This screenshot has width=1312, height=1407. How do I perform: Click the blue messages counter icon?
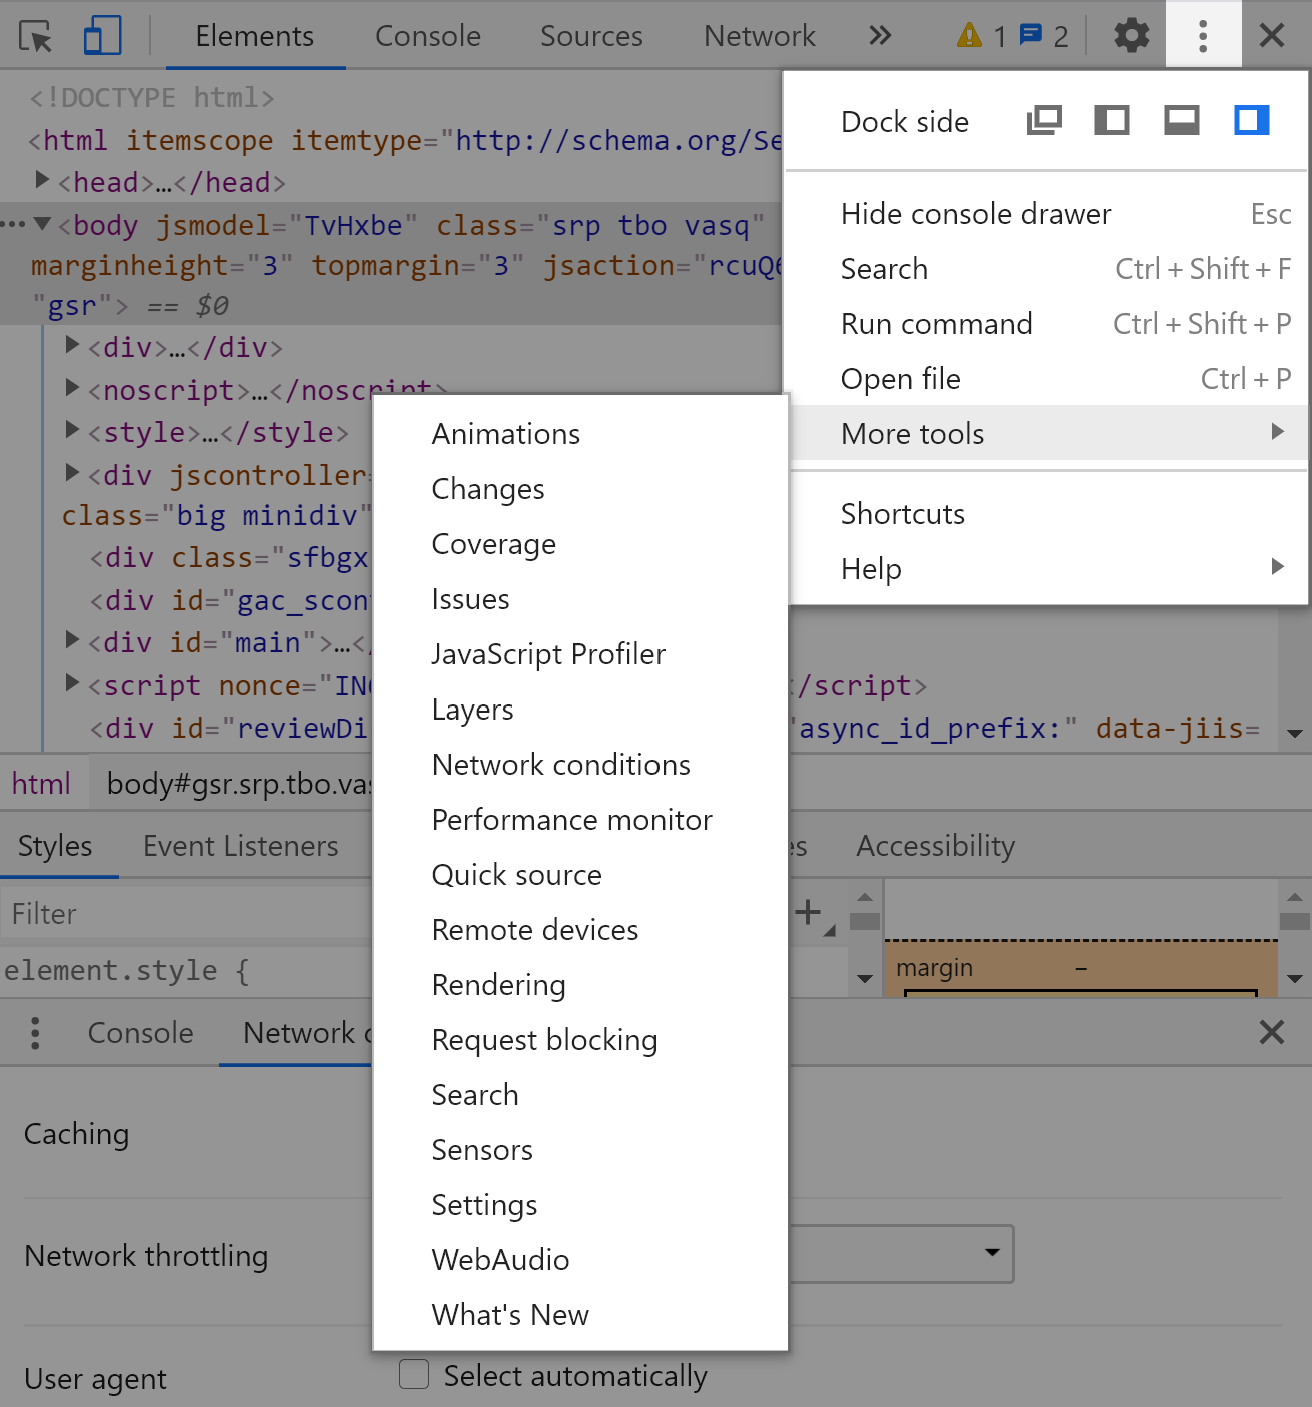coord(1031,35)
